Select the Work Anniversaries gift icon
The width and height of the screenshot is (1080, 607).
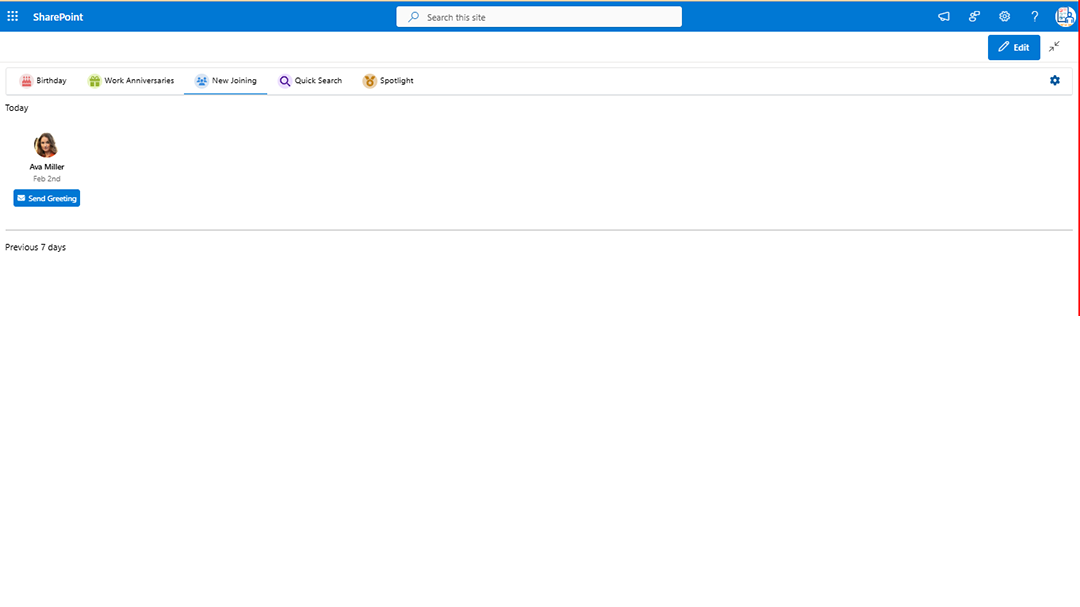pyautogui.click(x=96, y=80)
